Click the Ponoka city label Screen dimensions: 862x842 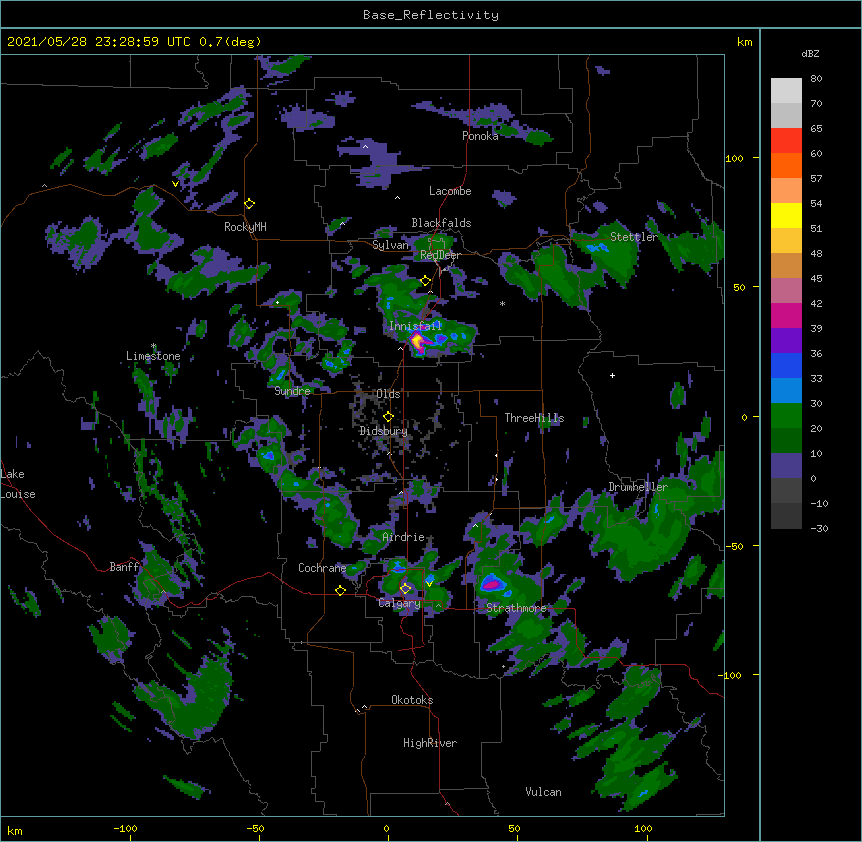pos(480,136)
